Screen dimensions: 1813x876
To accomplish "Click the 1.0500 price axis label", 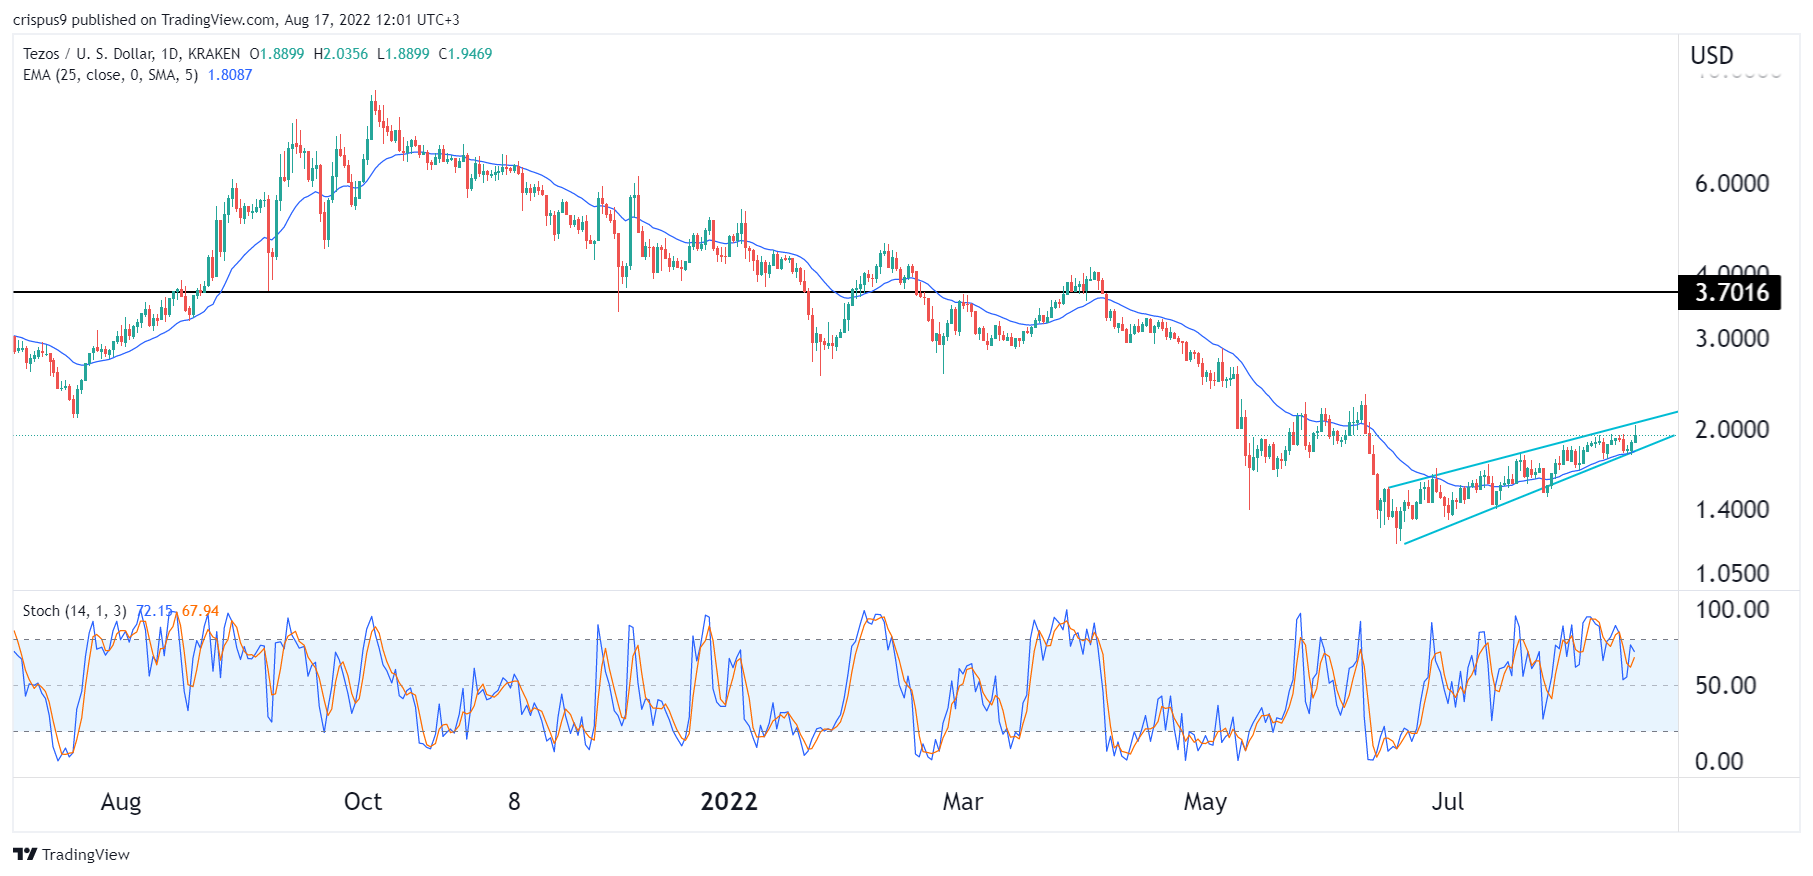I will pos(1732,573).
